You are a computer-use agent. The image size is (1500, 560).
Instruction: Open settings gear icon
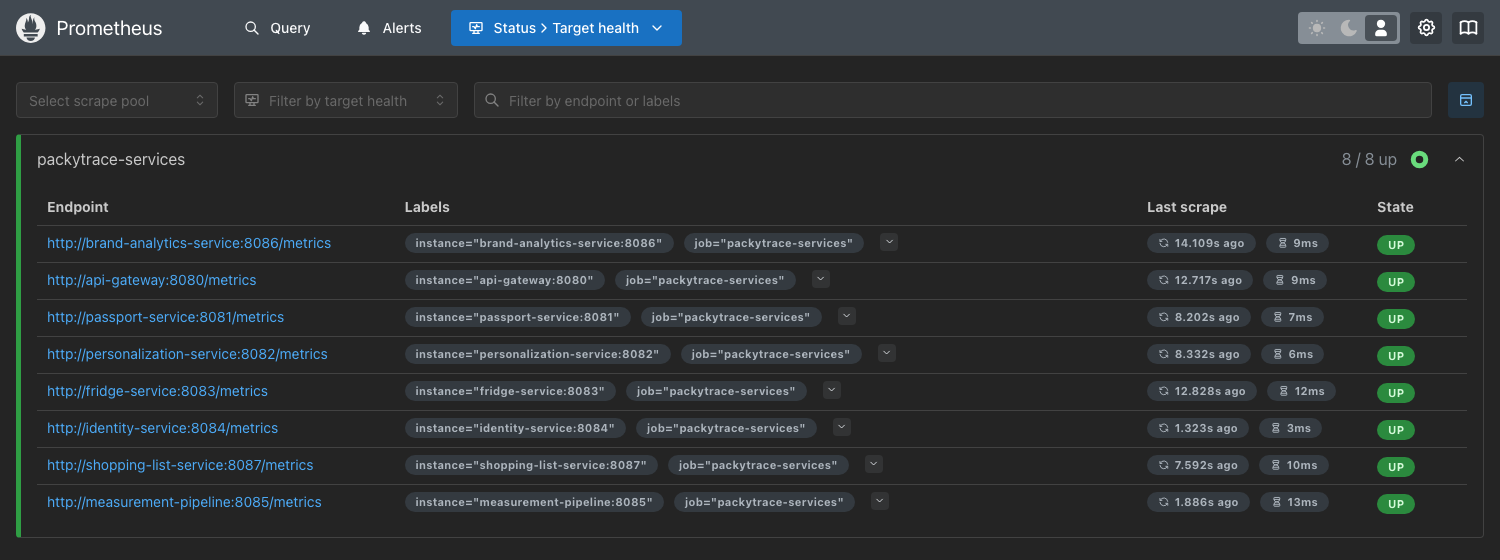tap(1427, 28)
